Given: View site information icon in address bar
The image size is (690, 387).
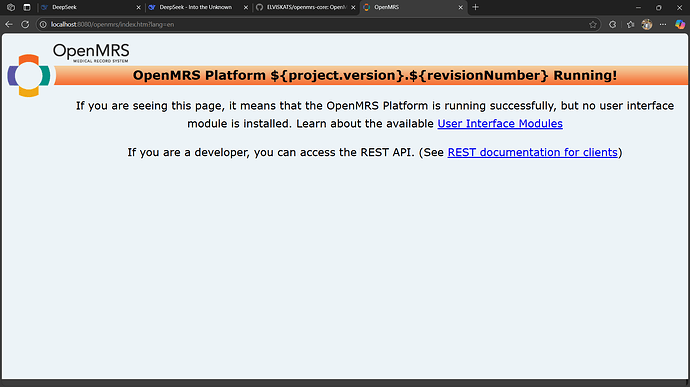Looking at the screenshot, I should point(43,25).
